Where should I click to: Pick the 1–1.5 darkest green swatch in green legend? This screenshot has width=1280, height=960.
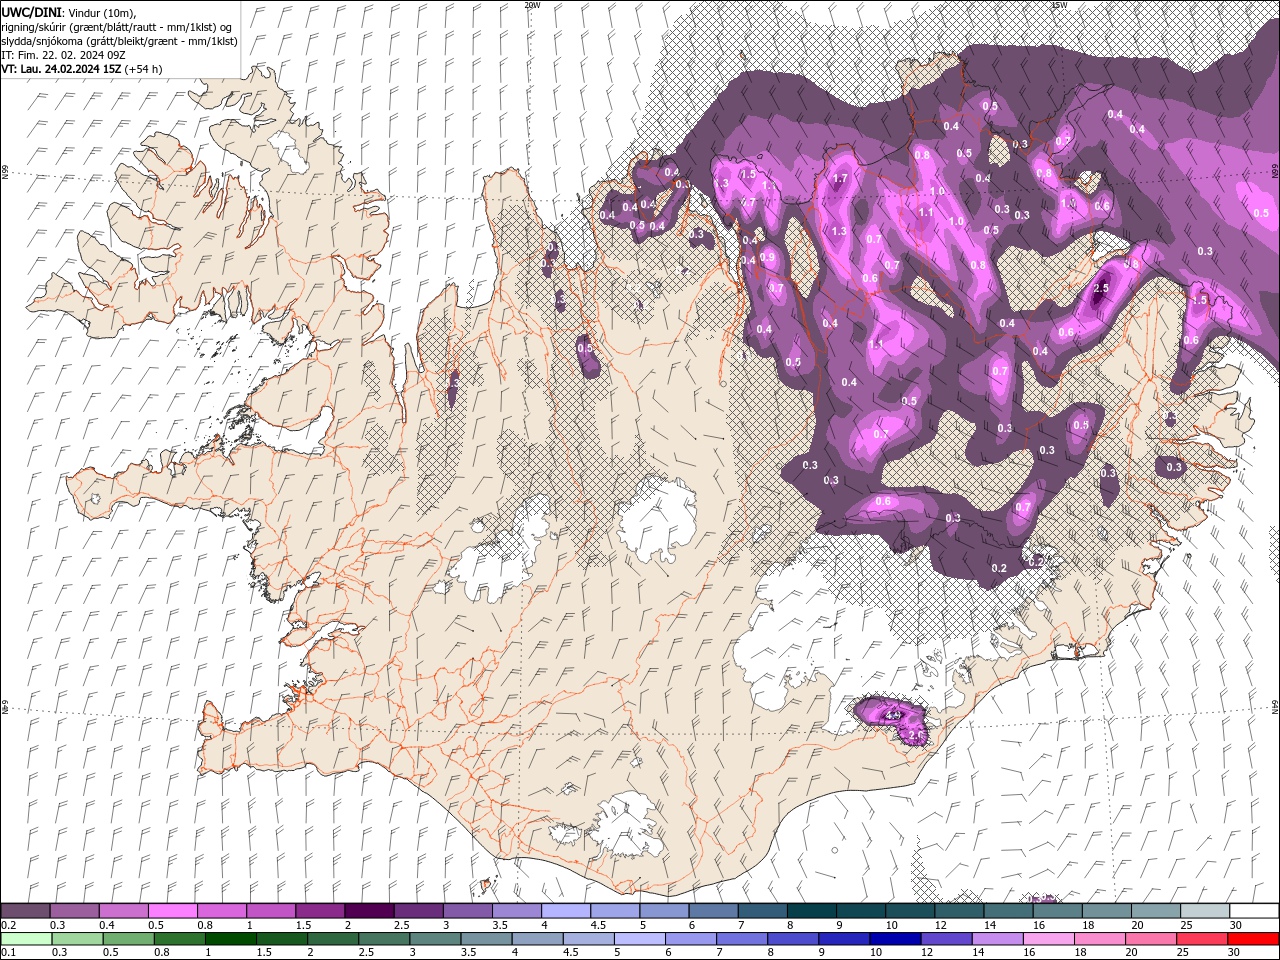tap(231, 939)
